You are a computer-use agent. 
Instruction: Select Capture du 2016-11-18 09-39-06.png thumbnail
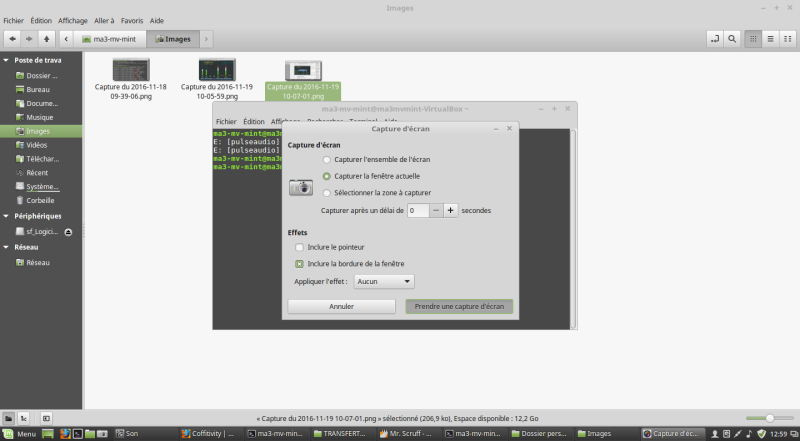pyautogui.click(x=131, y=79)
